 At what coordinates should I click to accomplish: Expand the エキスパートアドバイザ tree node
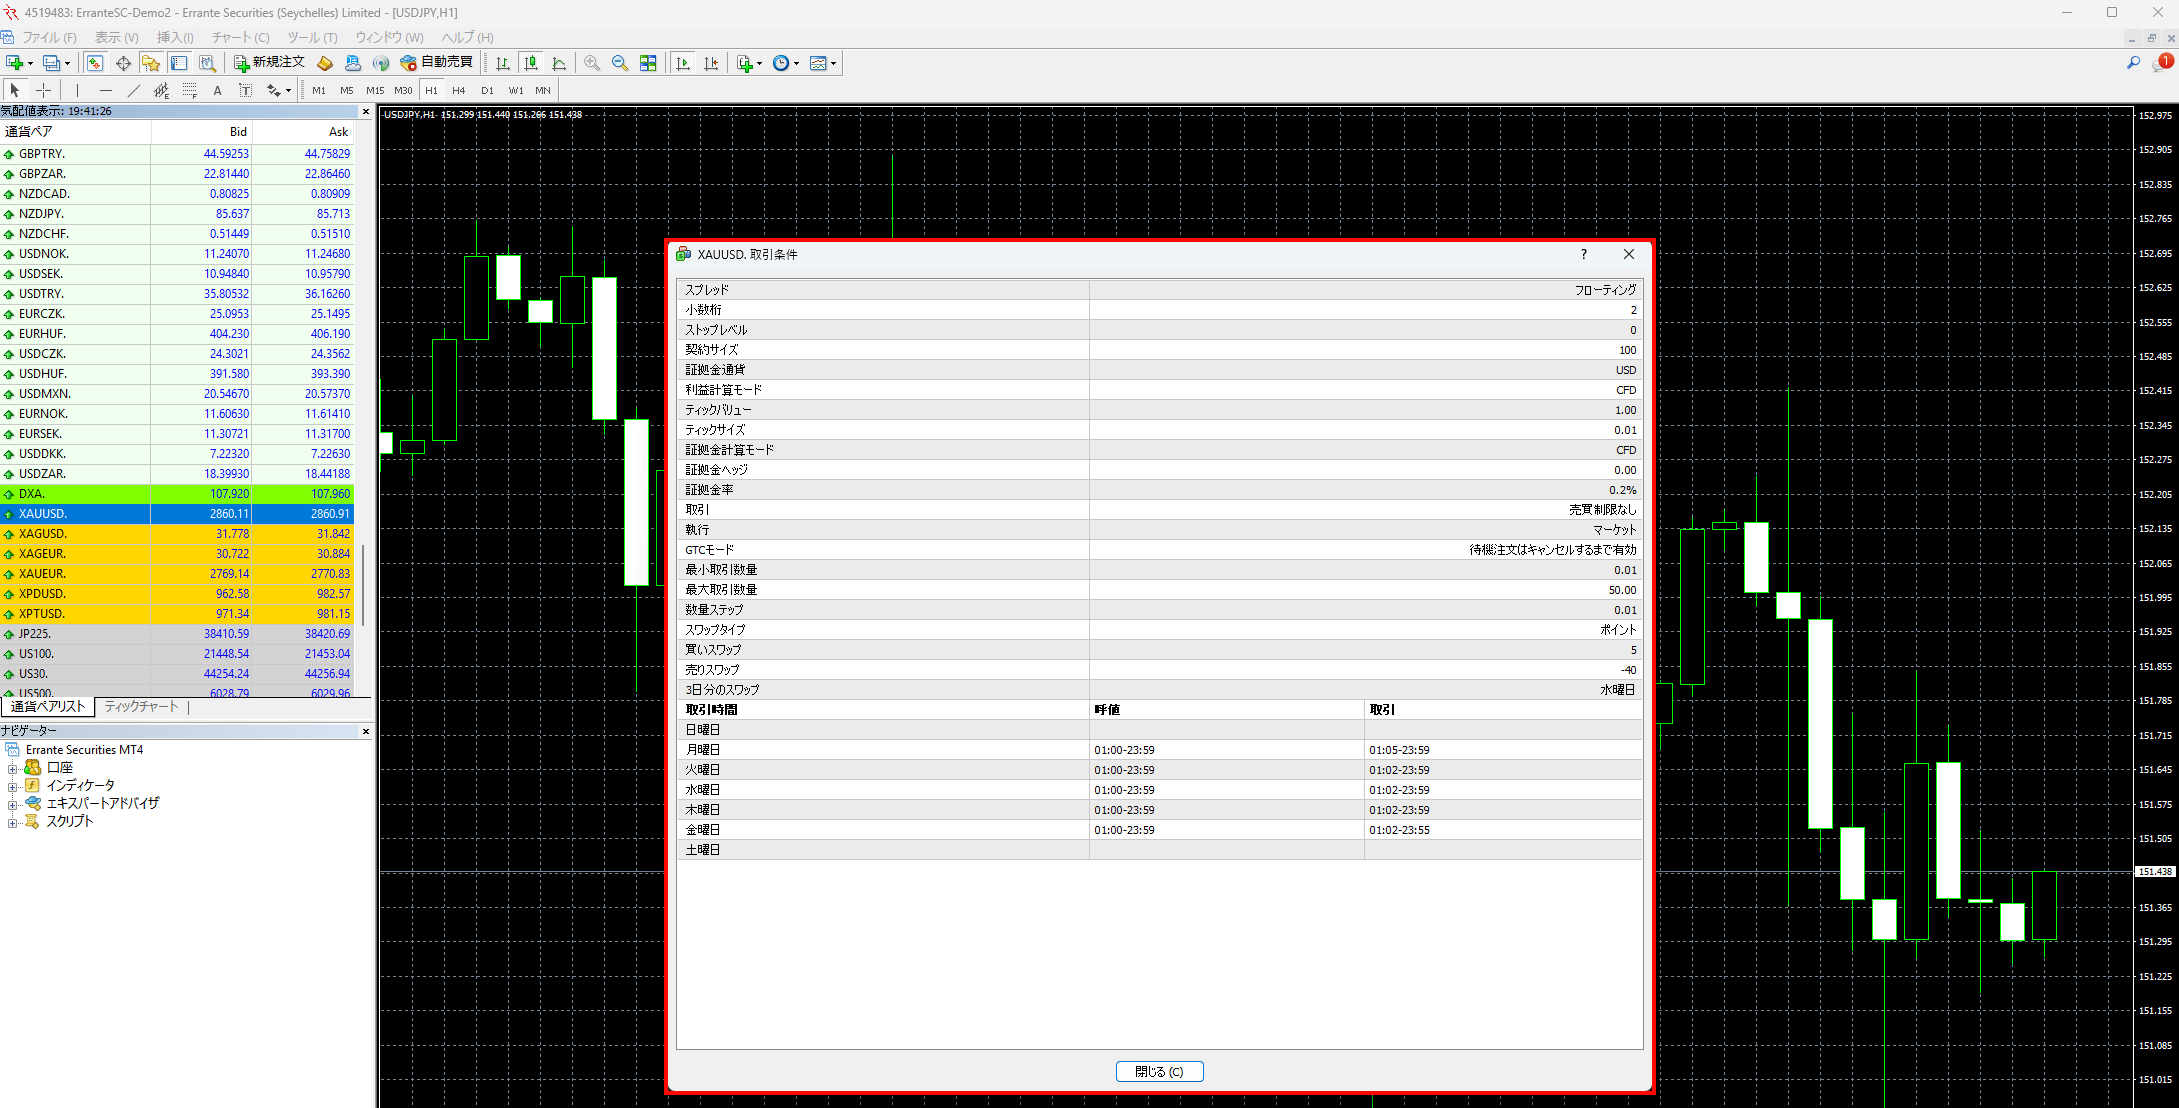[13, 804]
